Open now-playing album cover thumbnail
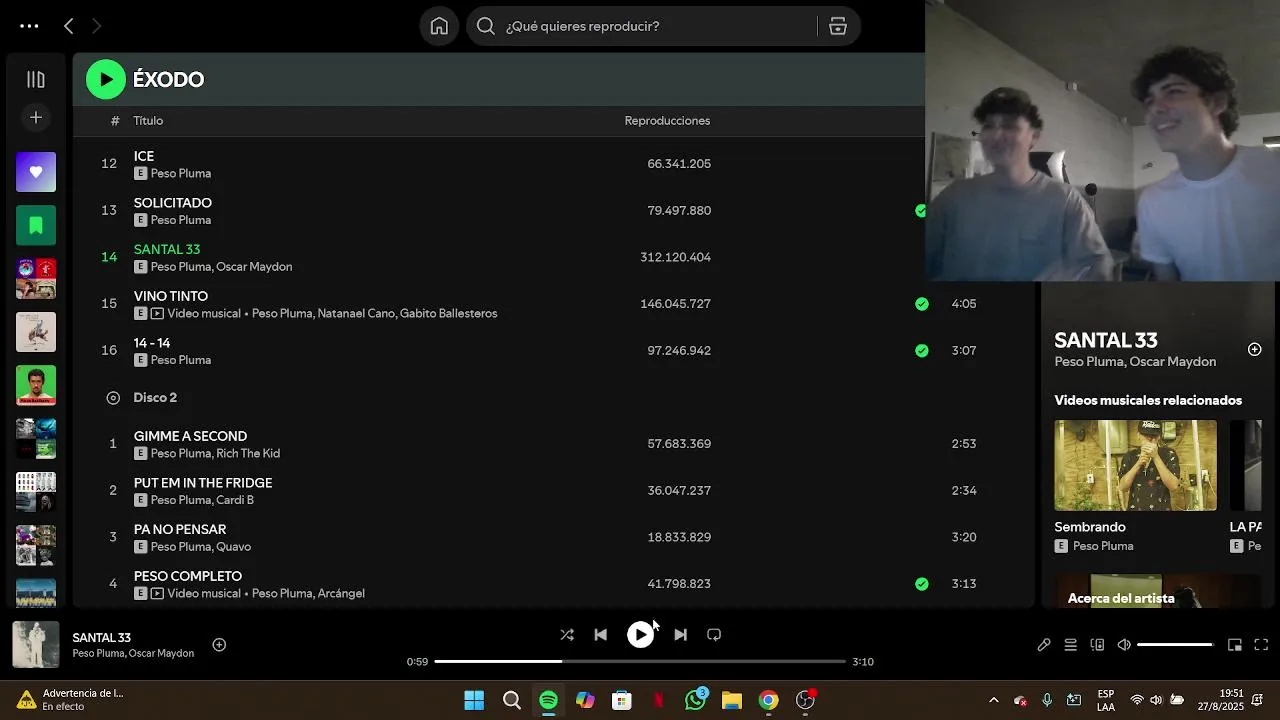 click(35, 645)
